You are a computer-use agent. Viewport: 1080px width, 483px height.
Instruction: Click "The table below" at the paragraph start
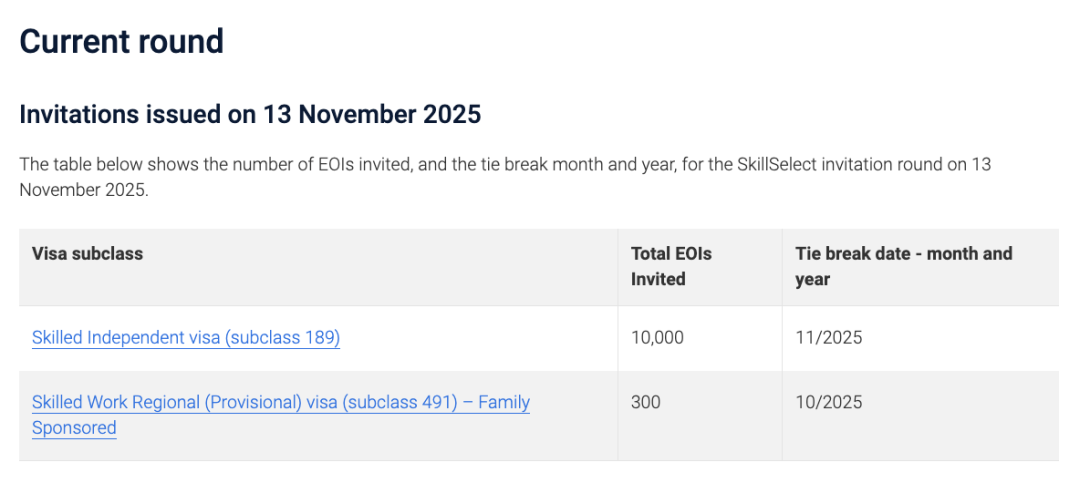click(75, 164)
